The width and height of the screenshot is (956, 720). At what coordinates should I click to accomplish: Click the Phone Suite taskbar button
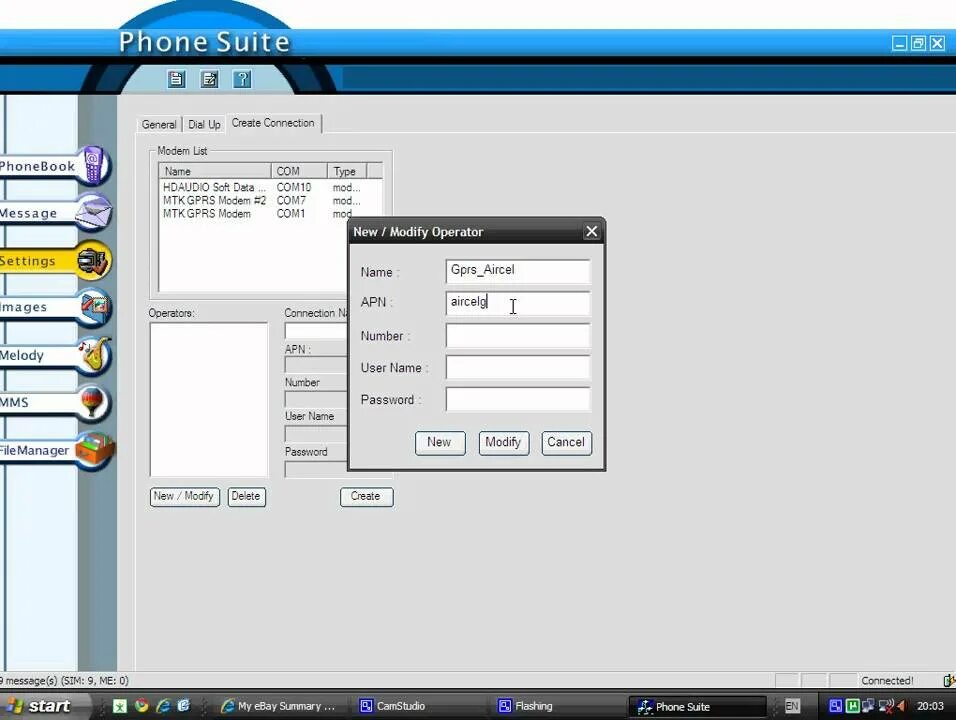[x=696, y=706]
